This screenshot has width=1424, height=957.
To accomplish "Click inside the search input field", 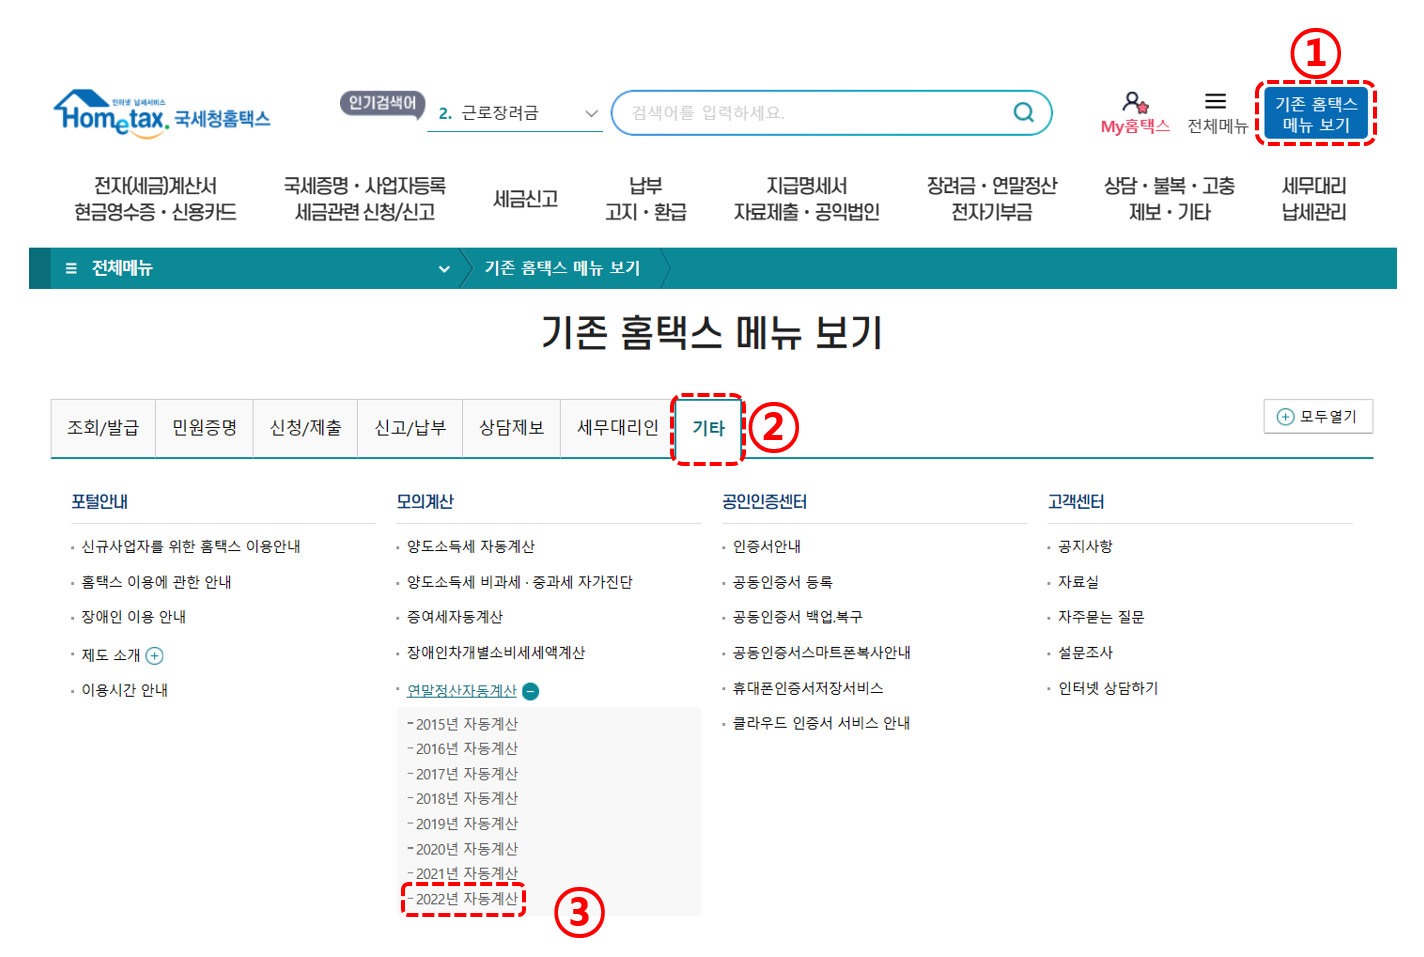I will tap(800, 112).
